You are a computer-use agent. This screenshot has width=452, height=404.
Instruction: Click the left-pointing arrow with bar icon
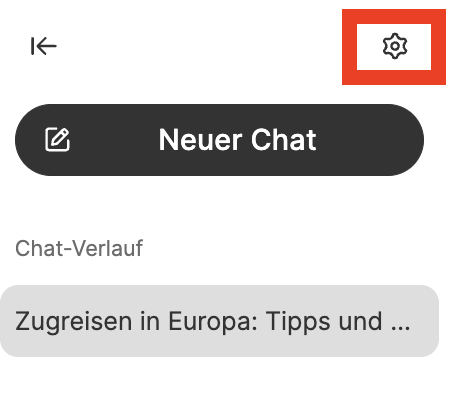(44, 46)
